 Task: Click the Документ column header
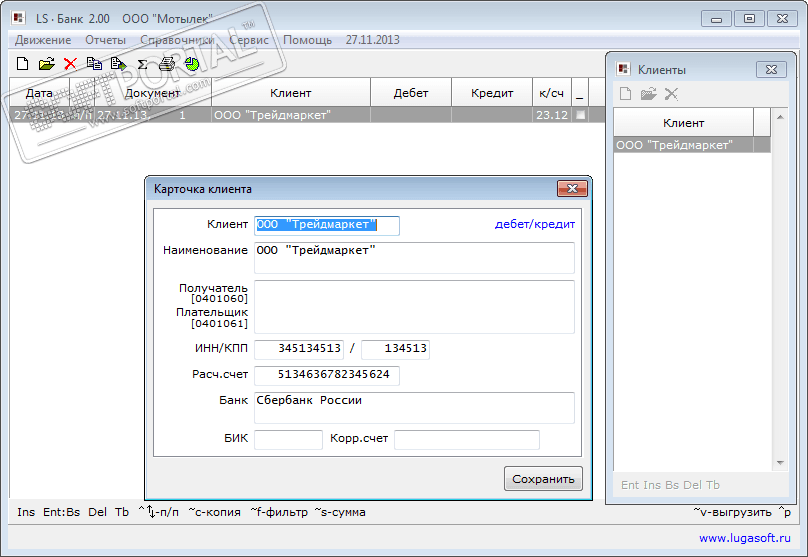pos(153,93)
